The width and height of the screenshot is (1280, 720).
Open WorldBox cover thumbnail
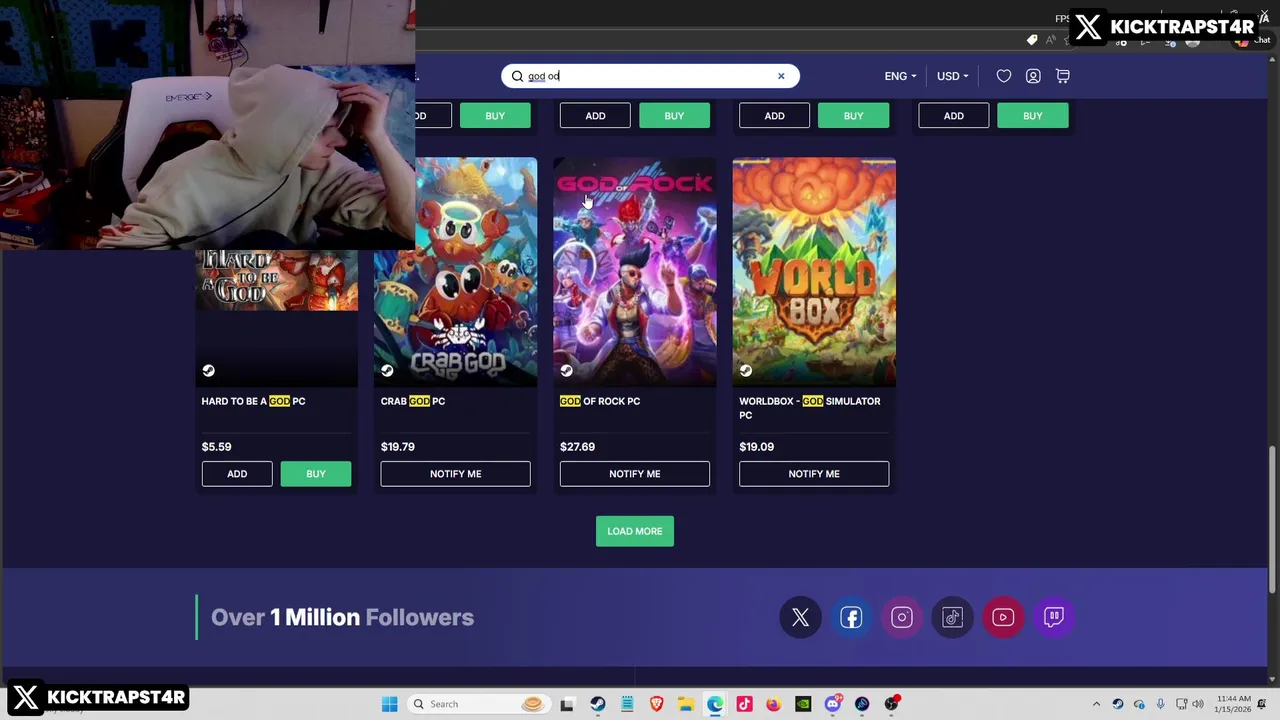(x=814, y=272)
